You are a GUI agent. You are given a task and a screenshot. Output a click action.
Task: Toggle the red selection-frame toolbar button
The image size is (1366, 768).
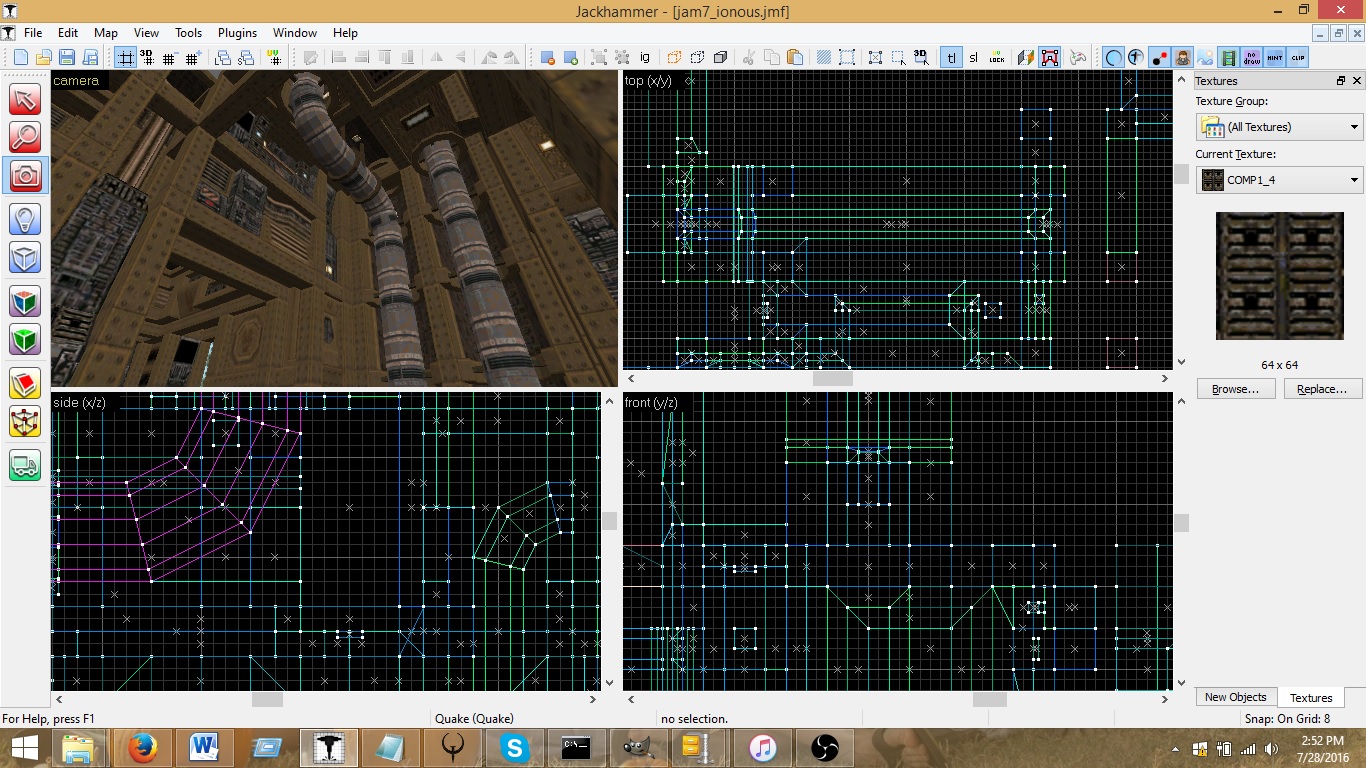(1049, 57)
